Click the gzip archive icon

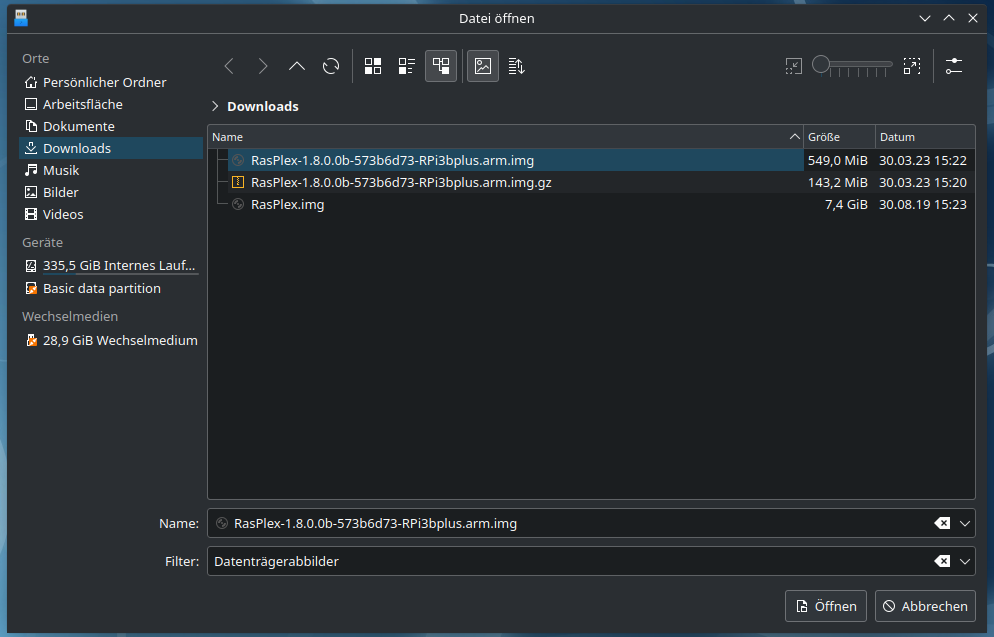(238, 183)
